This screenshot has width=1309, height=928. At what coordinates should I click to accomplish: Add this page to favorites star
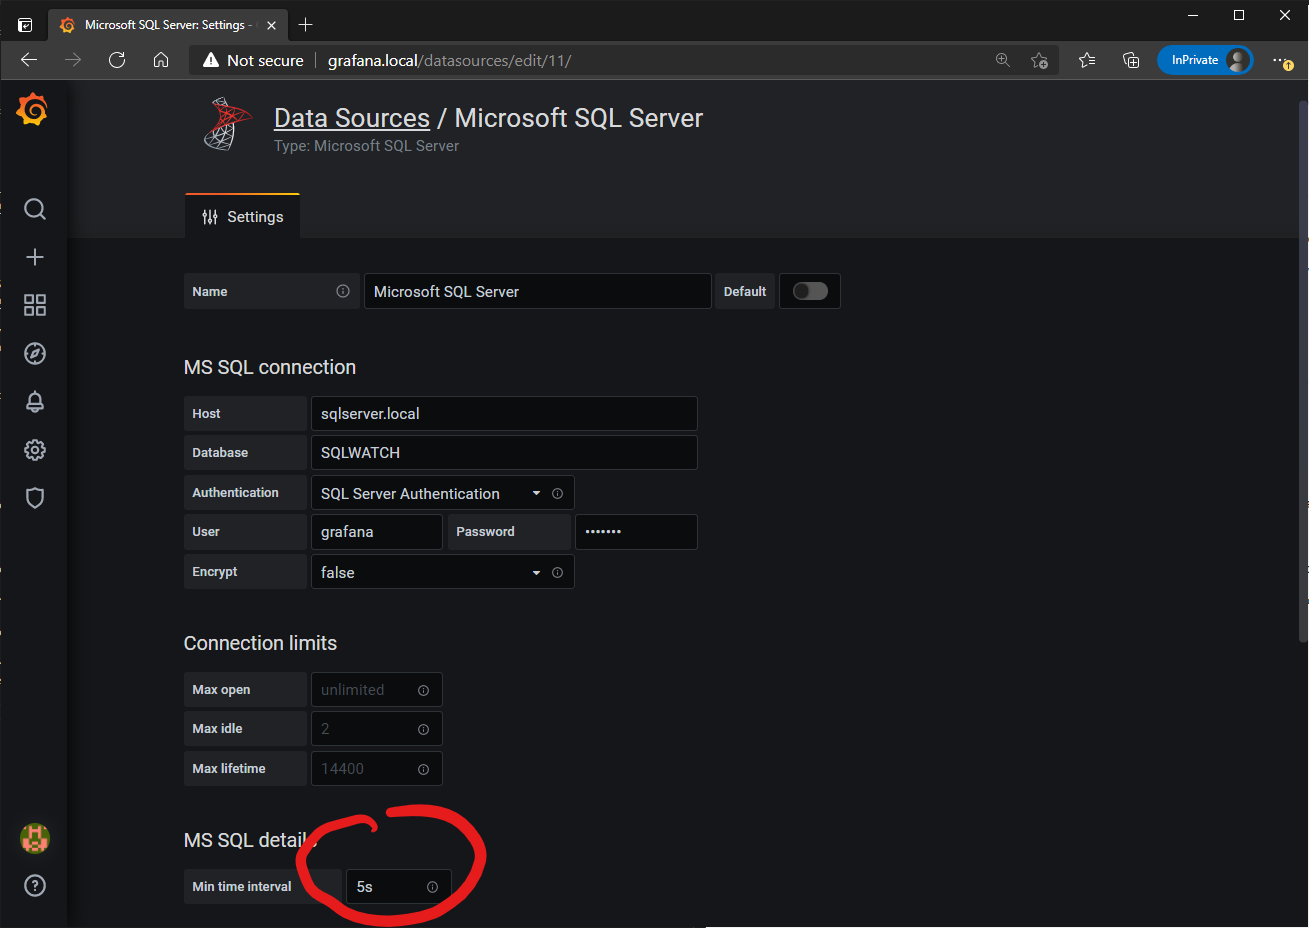[x=1040, y=60]
